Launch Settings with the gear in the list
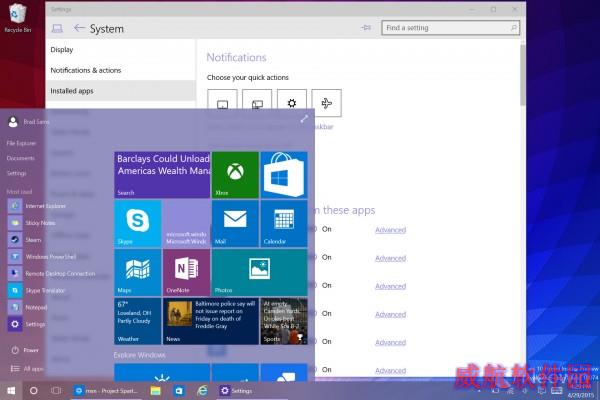The image size is (600, 400). coord(26,324)
